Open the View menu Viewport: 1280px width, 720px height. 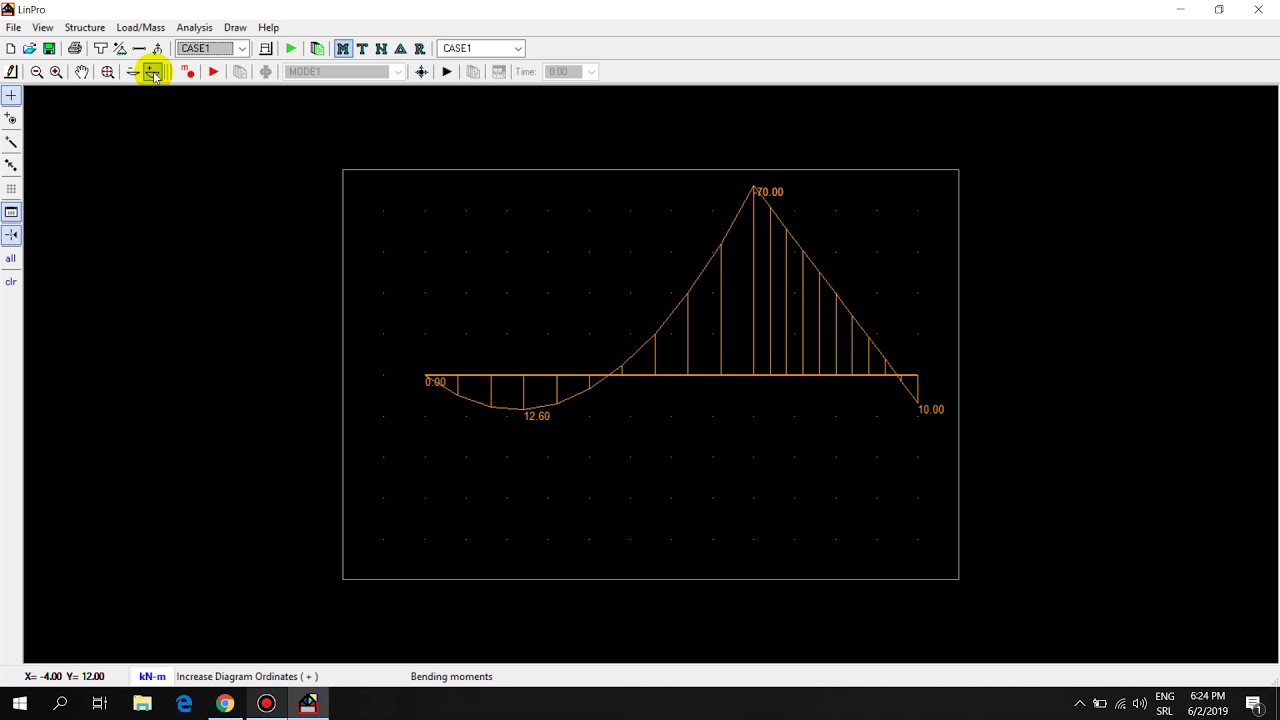tap(43, 28)
